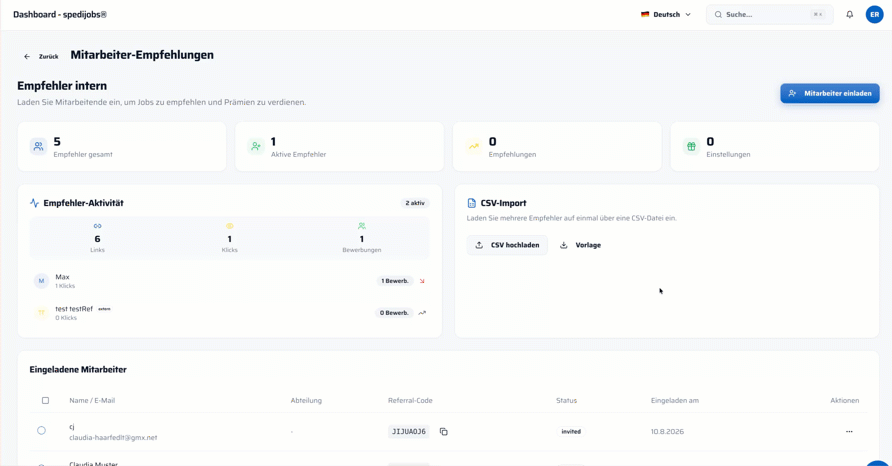Click the 1 Bewerb. badge for Max
This screenshot has height=466, width=892.
coord(395,281)
